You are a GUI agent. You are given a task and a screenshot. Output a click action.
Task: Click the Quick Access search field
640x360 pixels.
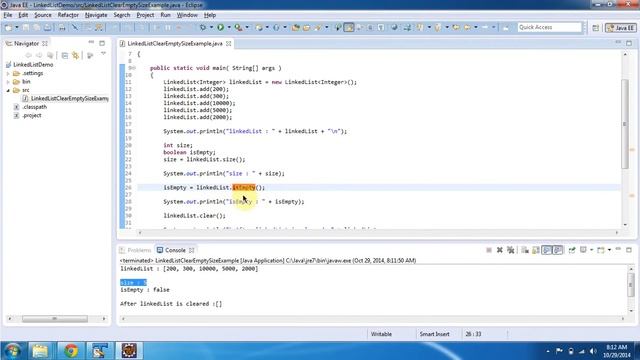click(x=549, y=27)
